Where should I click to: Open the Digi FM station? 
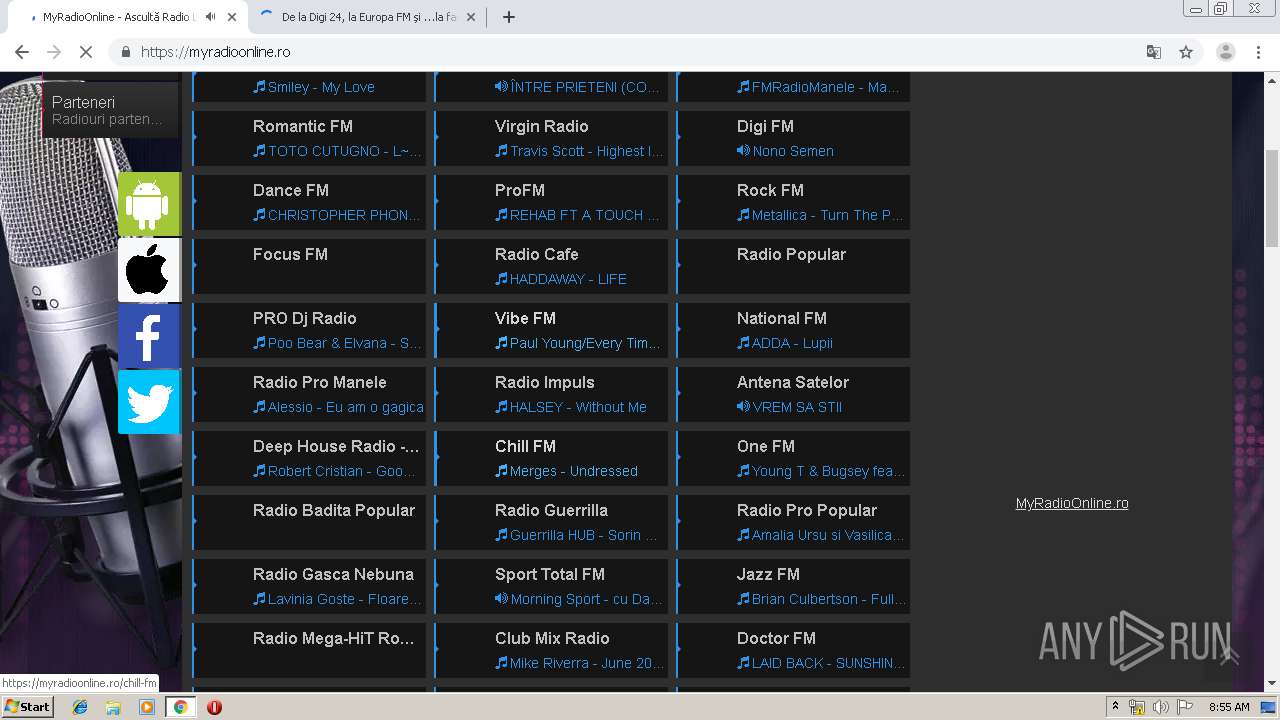click(793, 138)
